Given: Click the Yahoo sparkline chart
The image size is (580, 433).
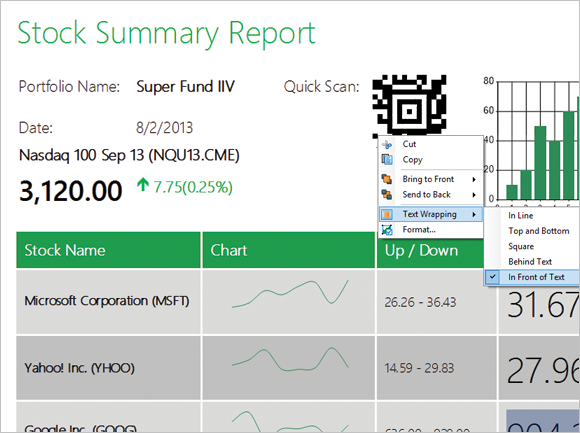Looking at the screenshot, I should click(x=290, y=359).
